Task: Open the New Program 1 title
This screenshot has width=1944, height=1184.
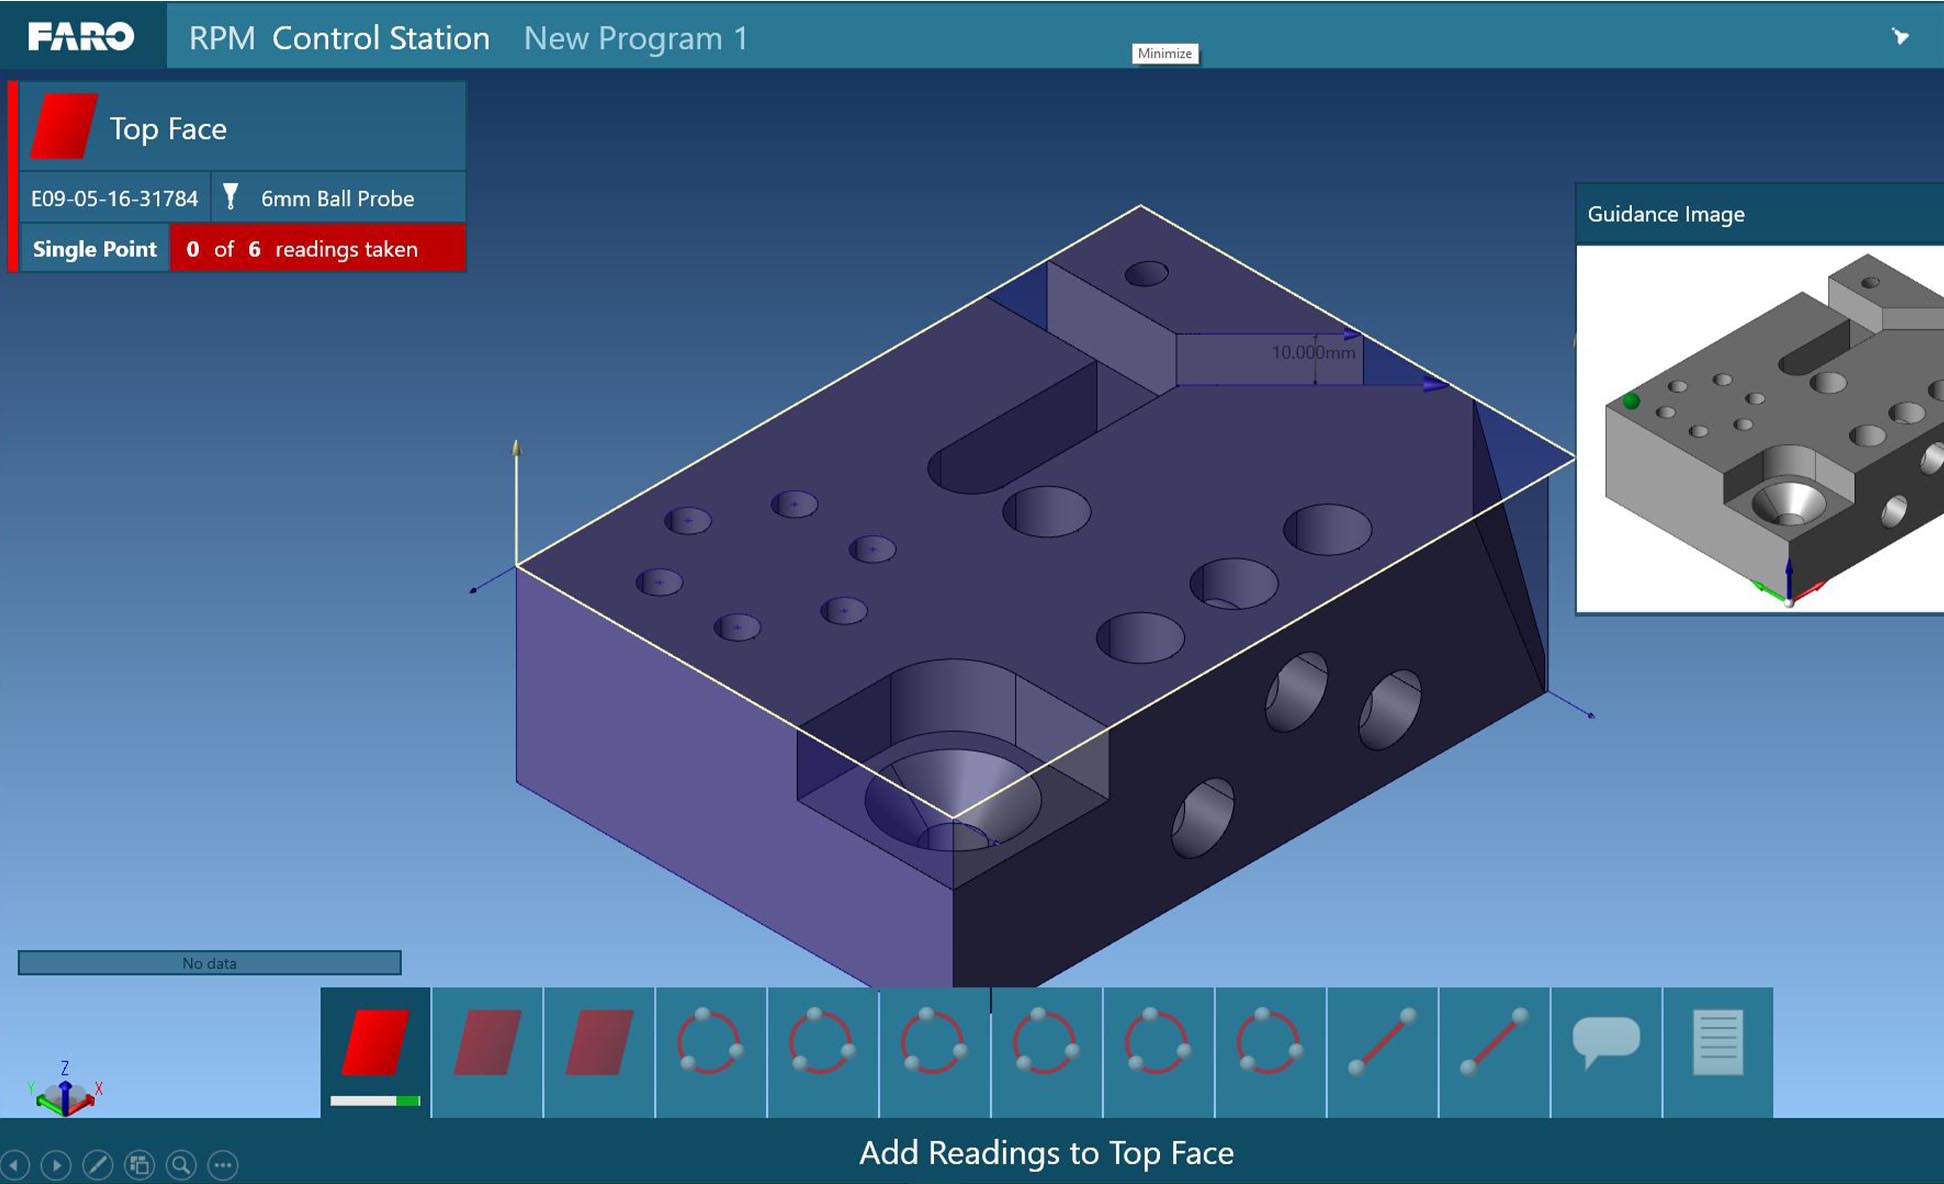Action: (x=636, y=38)
